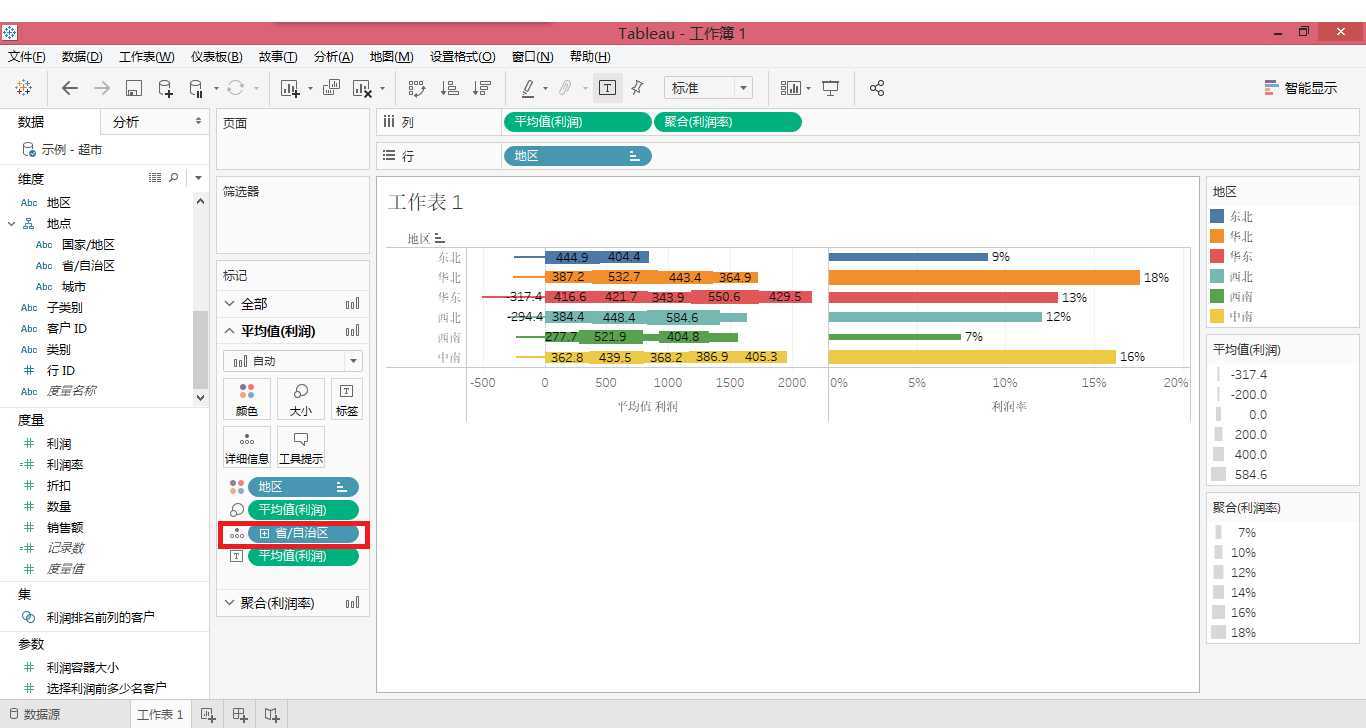The height and width of the screenshot is (728, 1366).
Task: Collapse the 地点 hierarchy
Action: [x=11, y=223]
